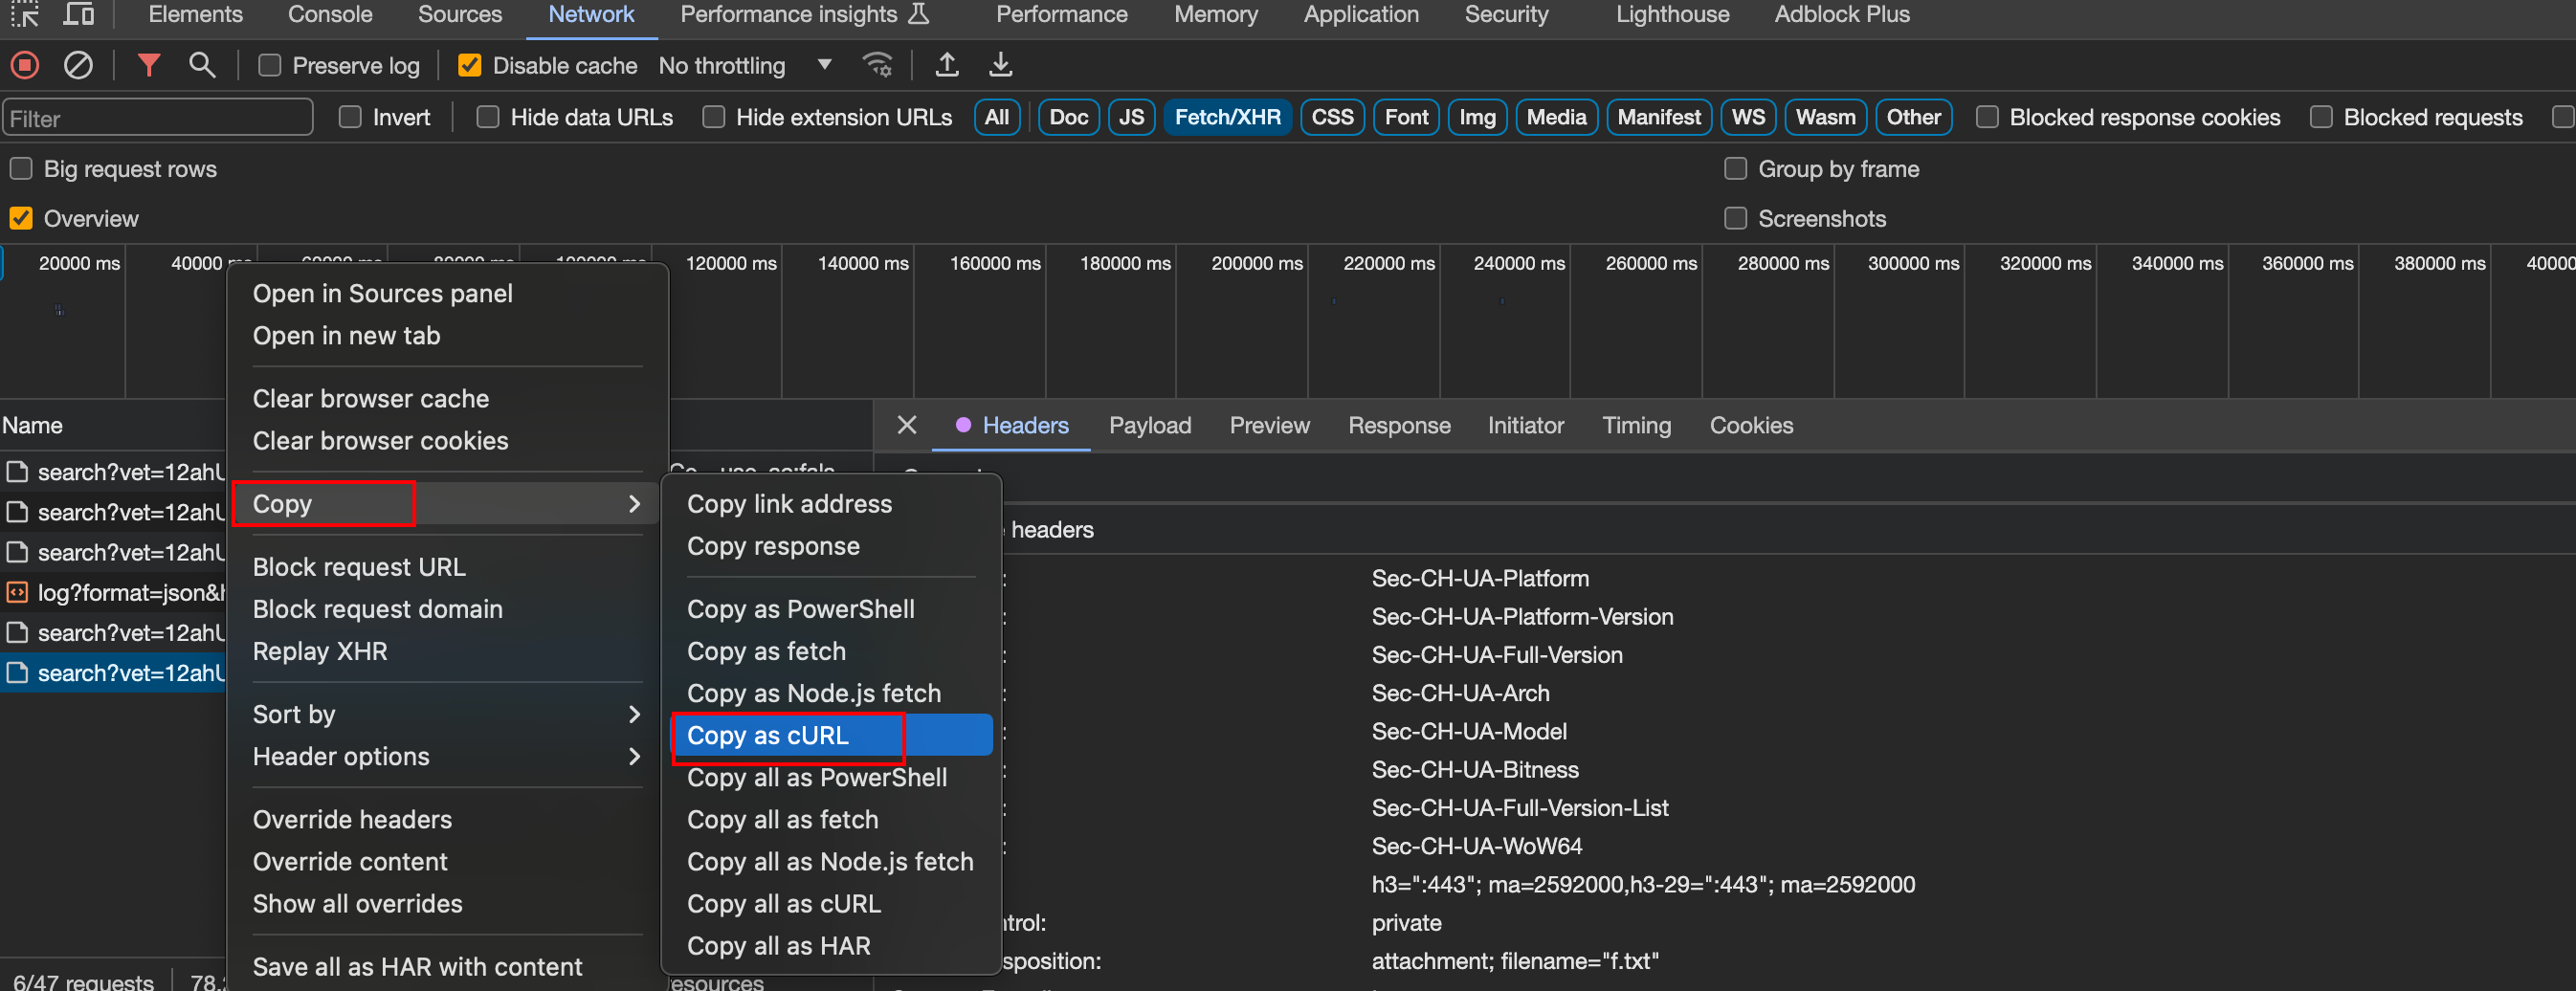Filter by Doc type

(1068, 117)
